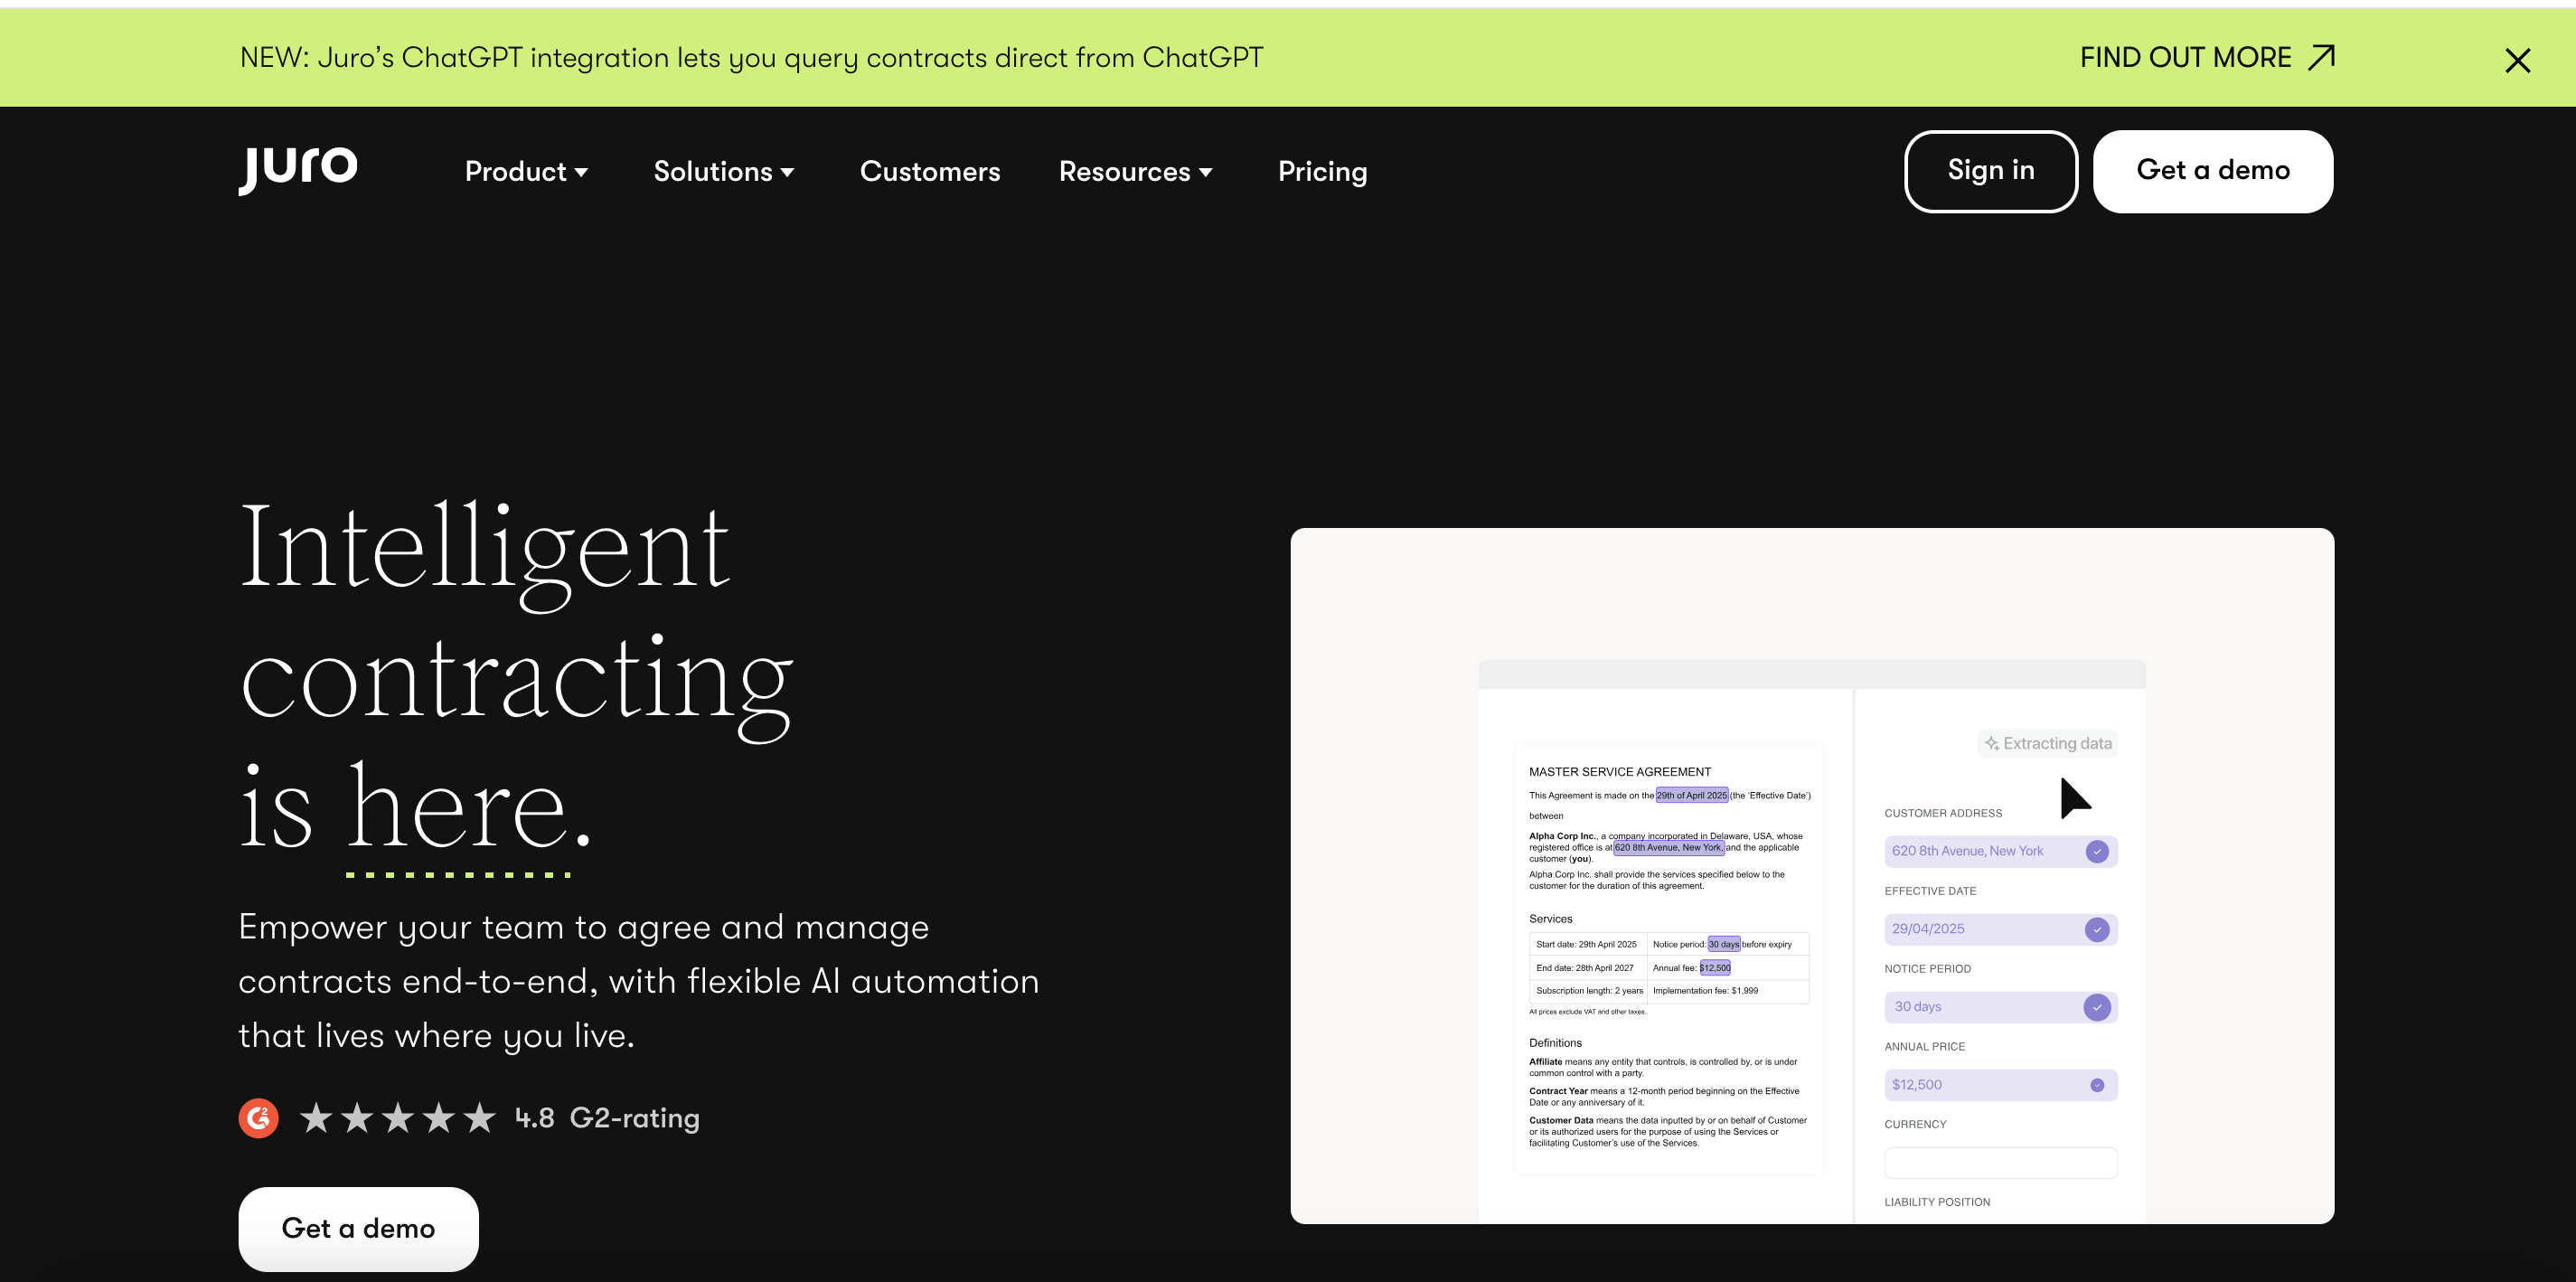Click the FIND OUT MORE arrow icon
This screenshot has width=2576, height=1282.
[x=2321, y=57]
